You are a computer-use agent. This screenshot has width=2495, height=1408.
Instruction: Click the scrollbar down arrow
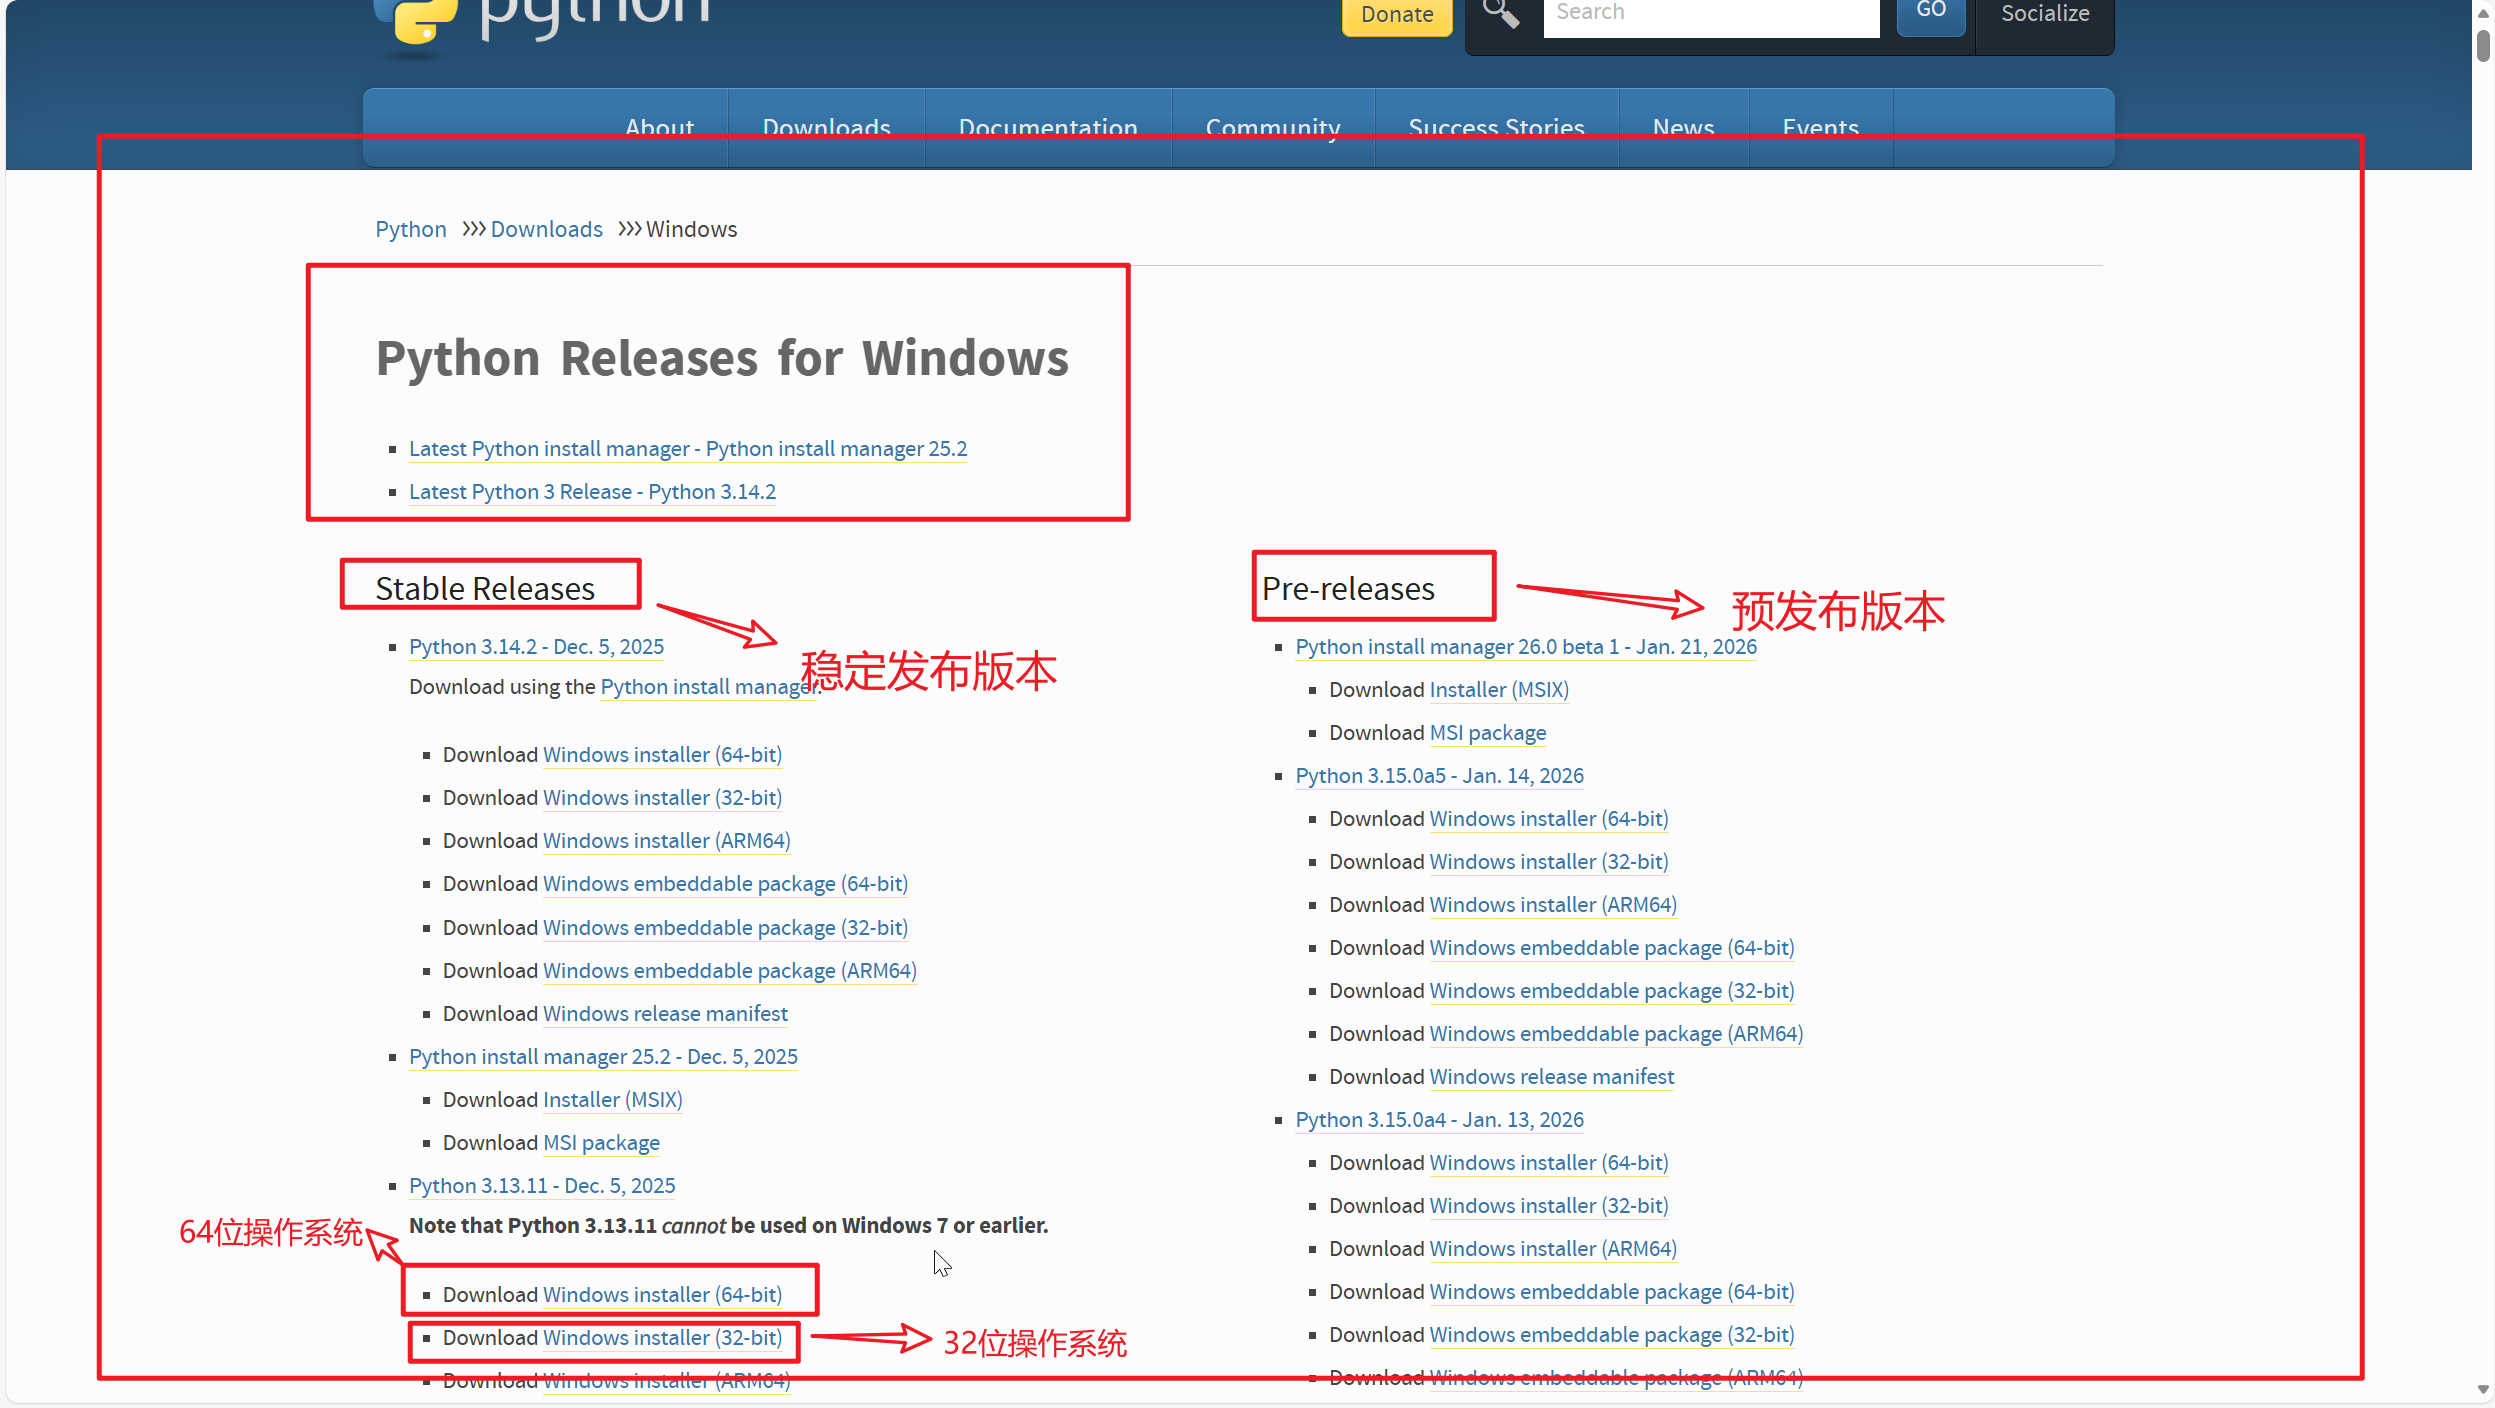[x=2483, y=1389]
